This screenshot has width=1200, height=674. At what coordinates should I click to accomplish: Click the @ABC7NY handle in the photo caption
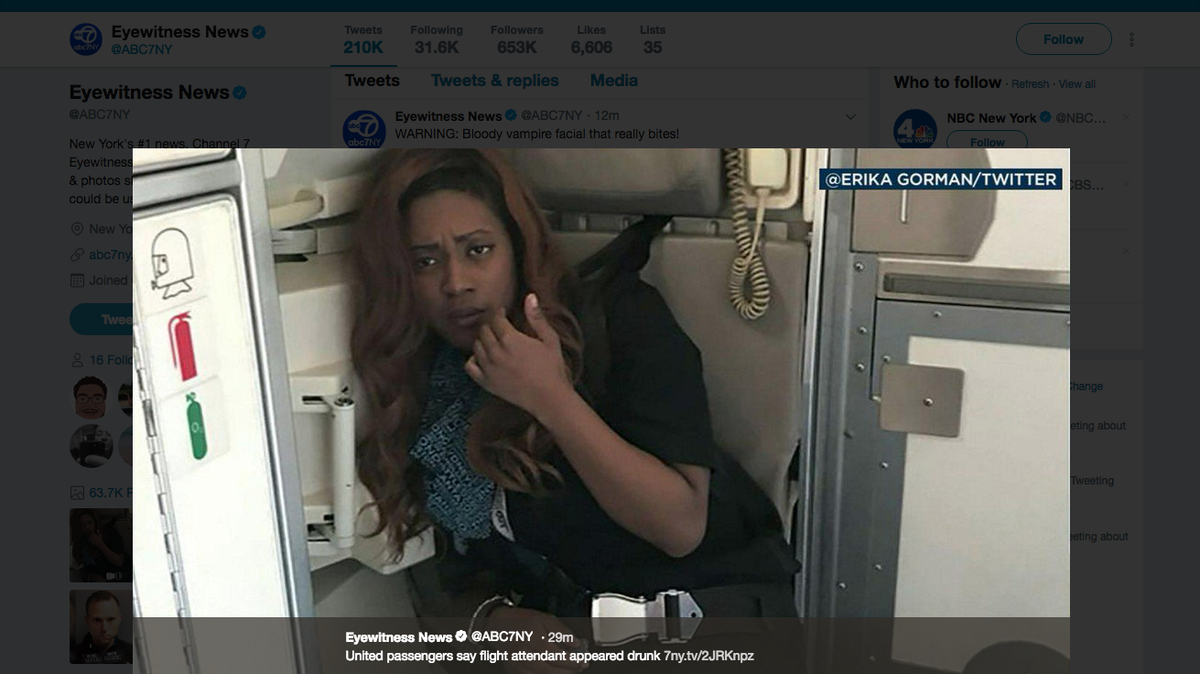click(502, 637)
